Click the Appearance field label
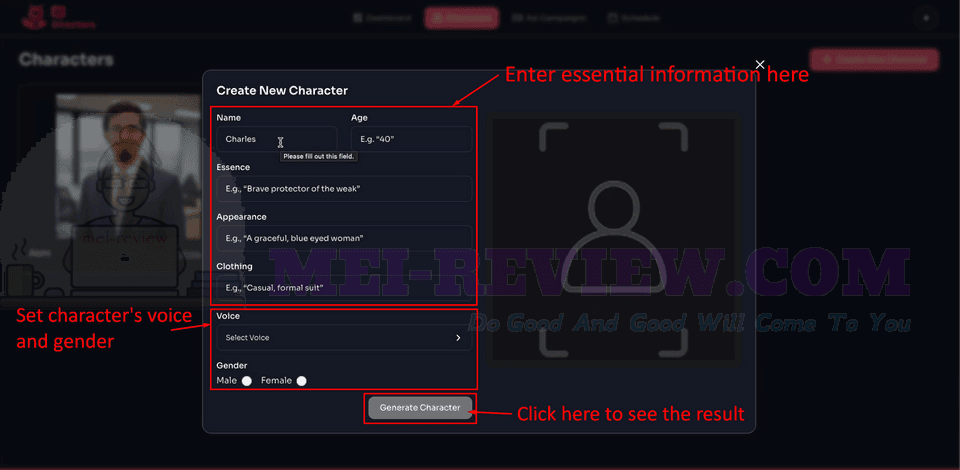The image size is (960, 470). pyautogui.click(x=241, y=217)
